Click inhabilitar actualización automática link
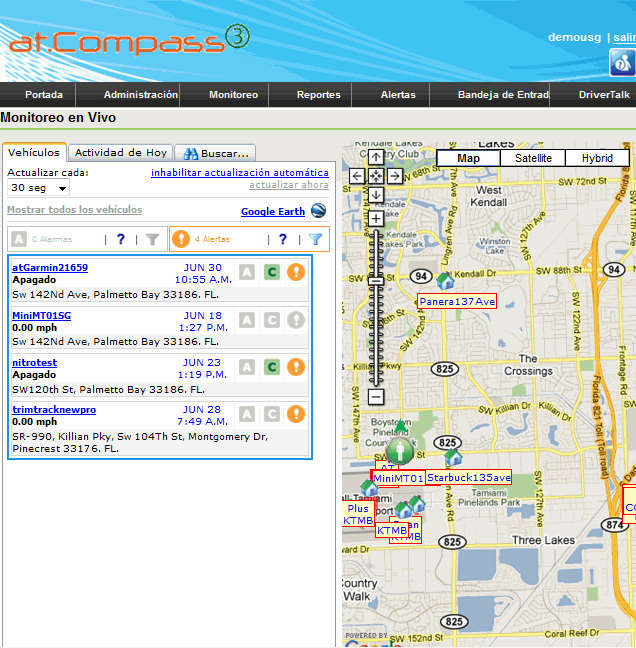The width and height of the screenshot is (636, 648). 239,173
